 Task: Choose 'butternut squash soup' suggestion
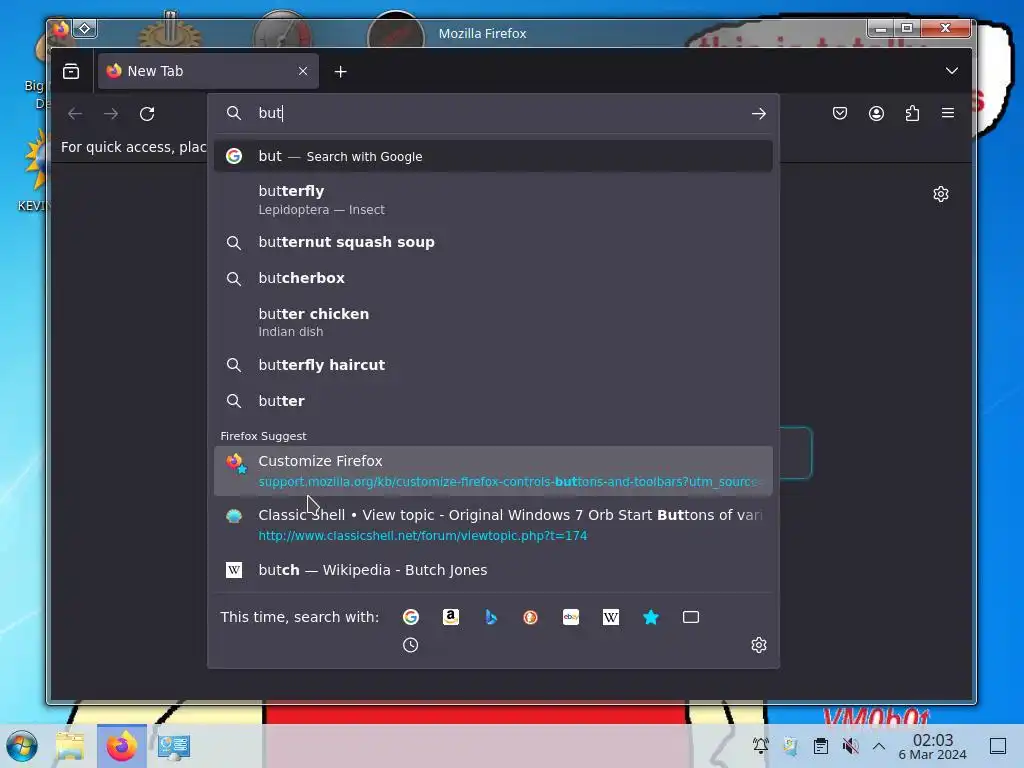tap(493, 242)
